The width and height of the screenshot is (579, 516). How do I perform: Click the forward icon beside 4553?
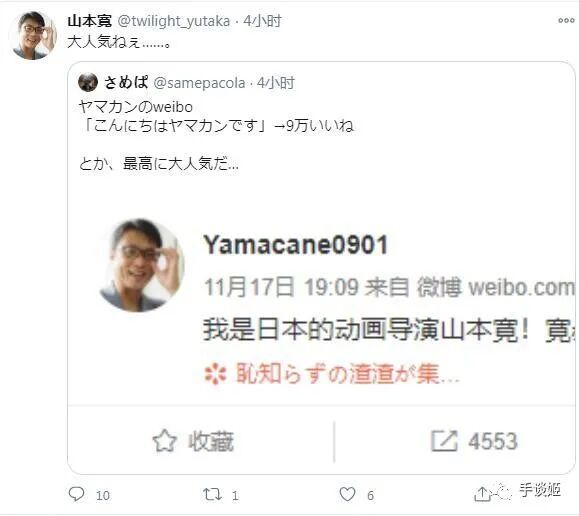(x=444, y=441)
